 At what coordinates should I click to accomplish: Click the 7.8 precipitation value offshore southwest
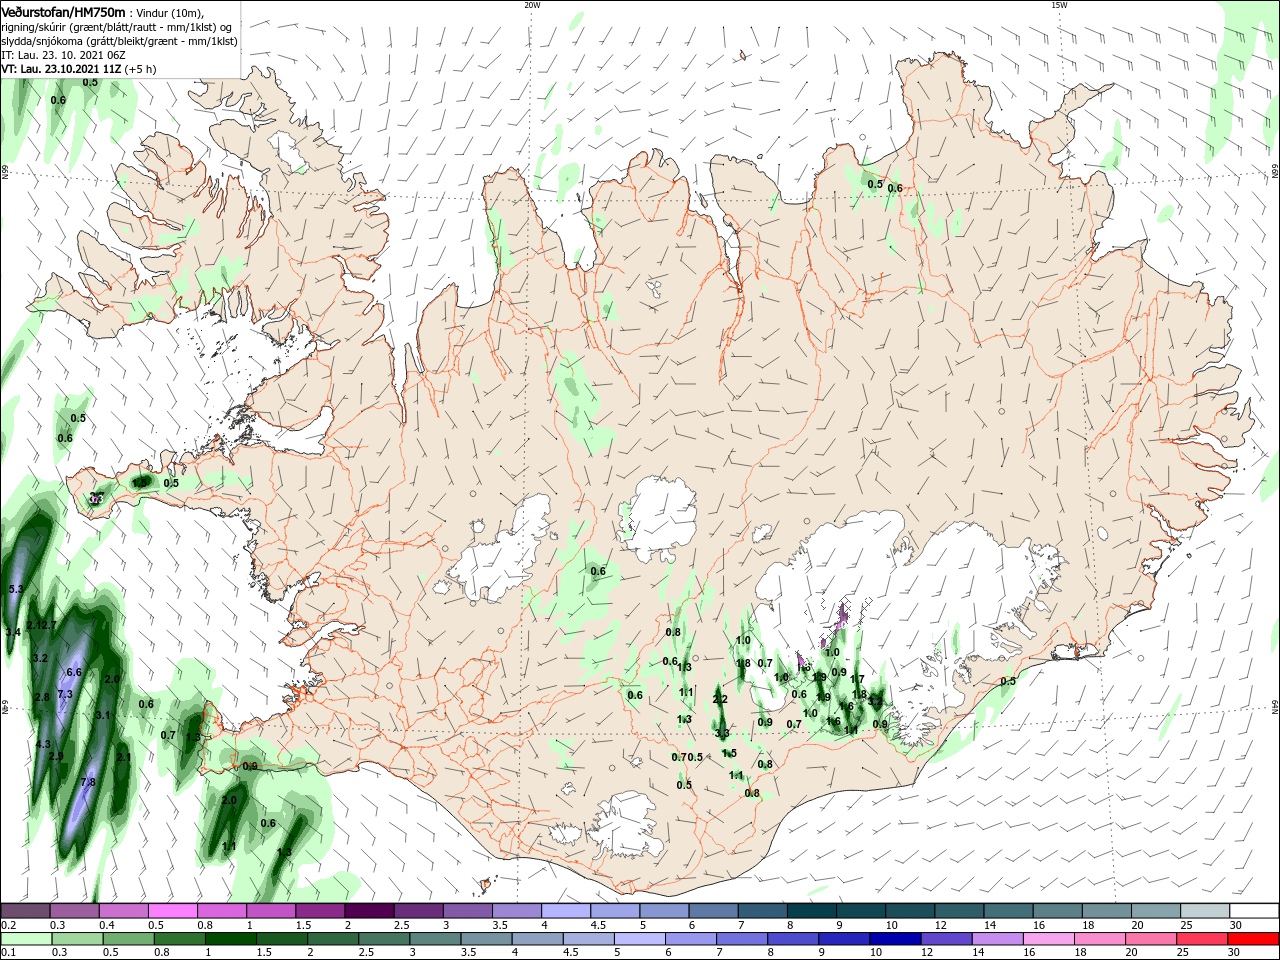point(87,782)
